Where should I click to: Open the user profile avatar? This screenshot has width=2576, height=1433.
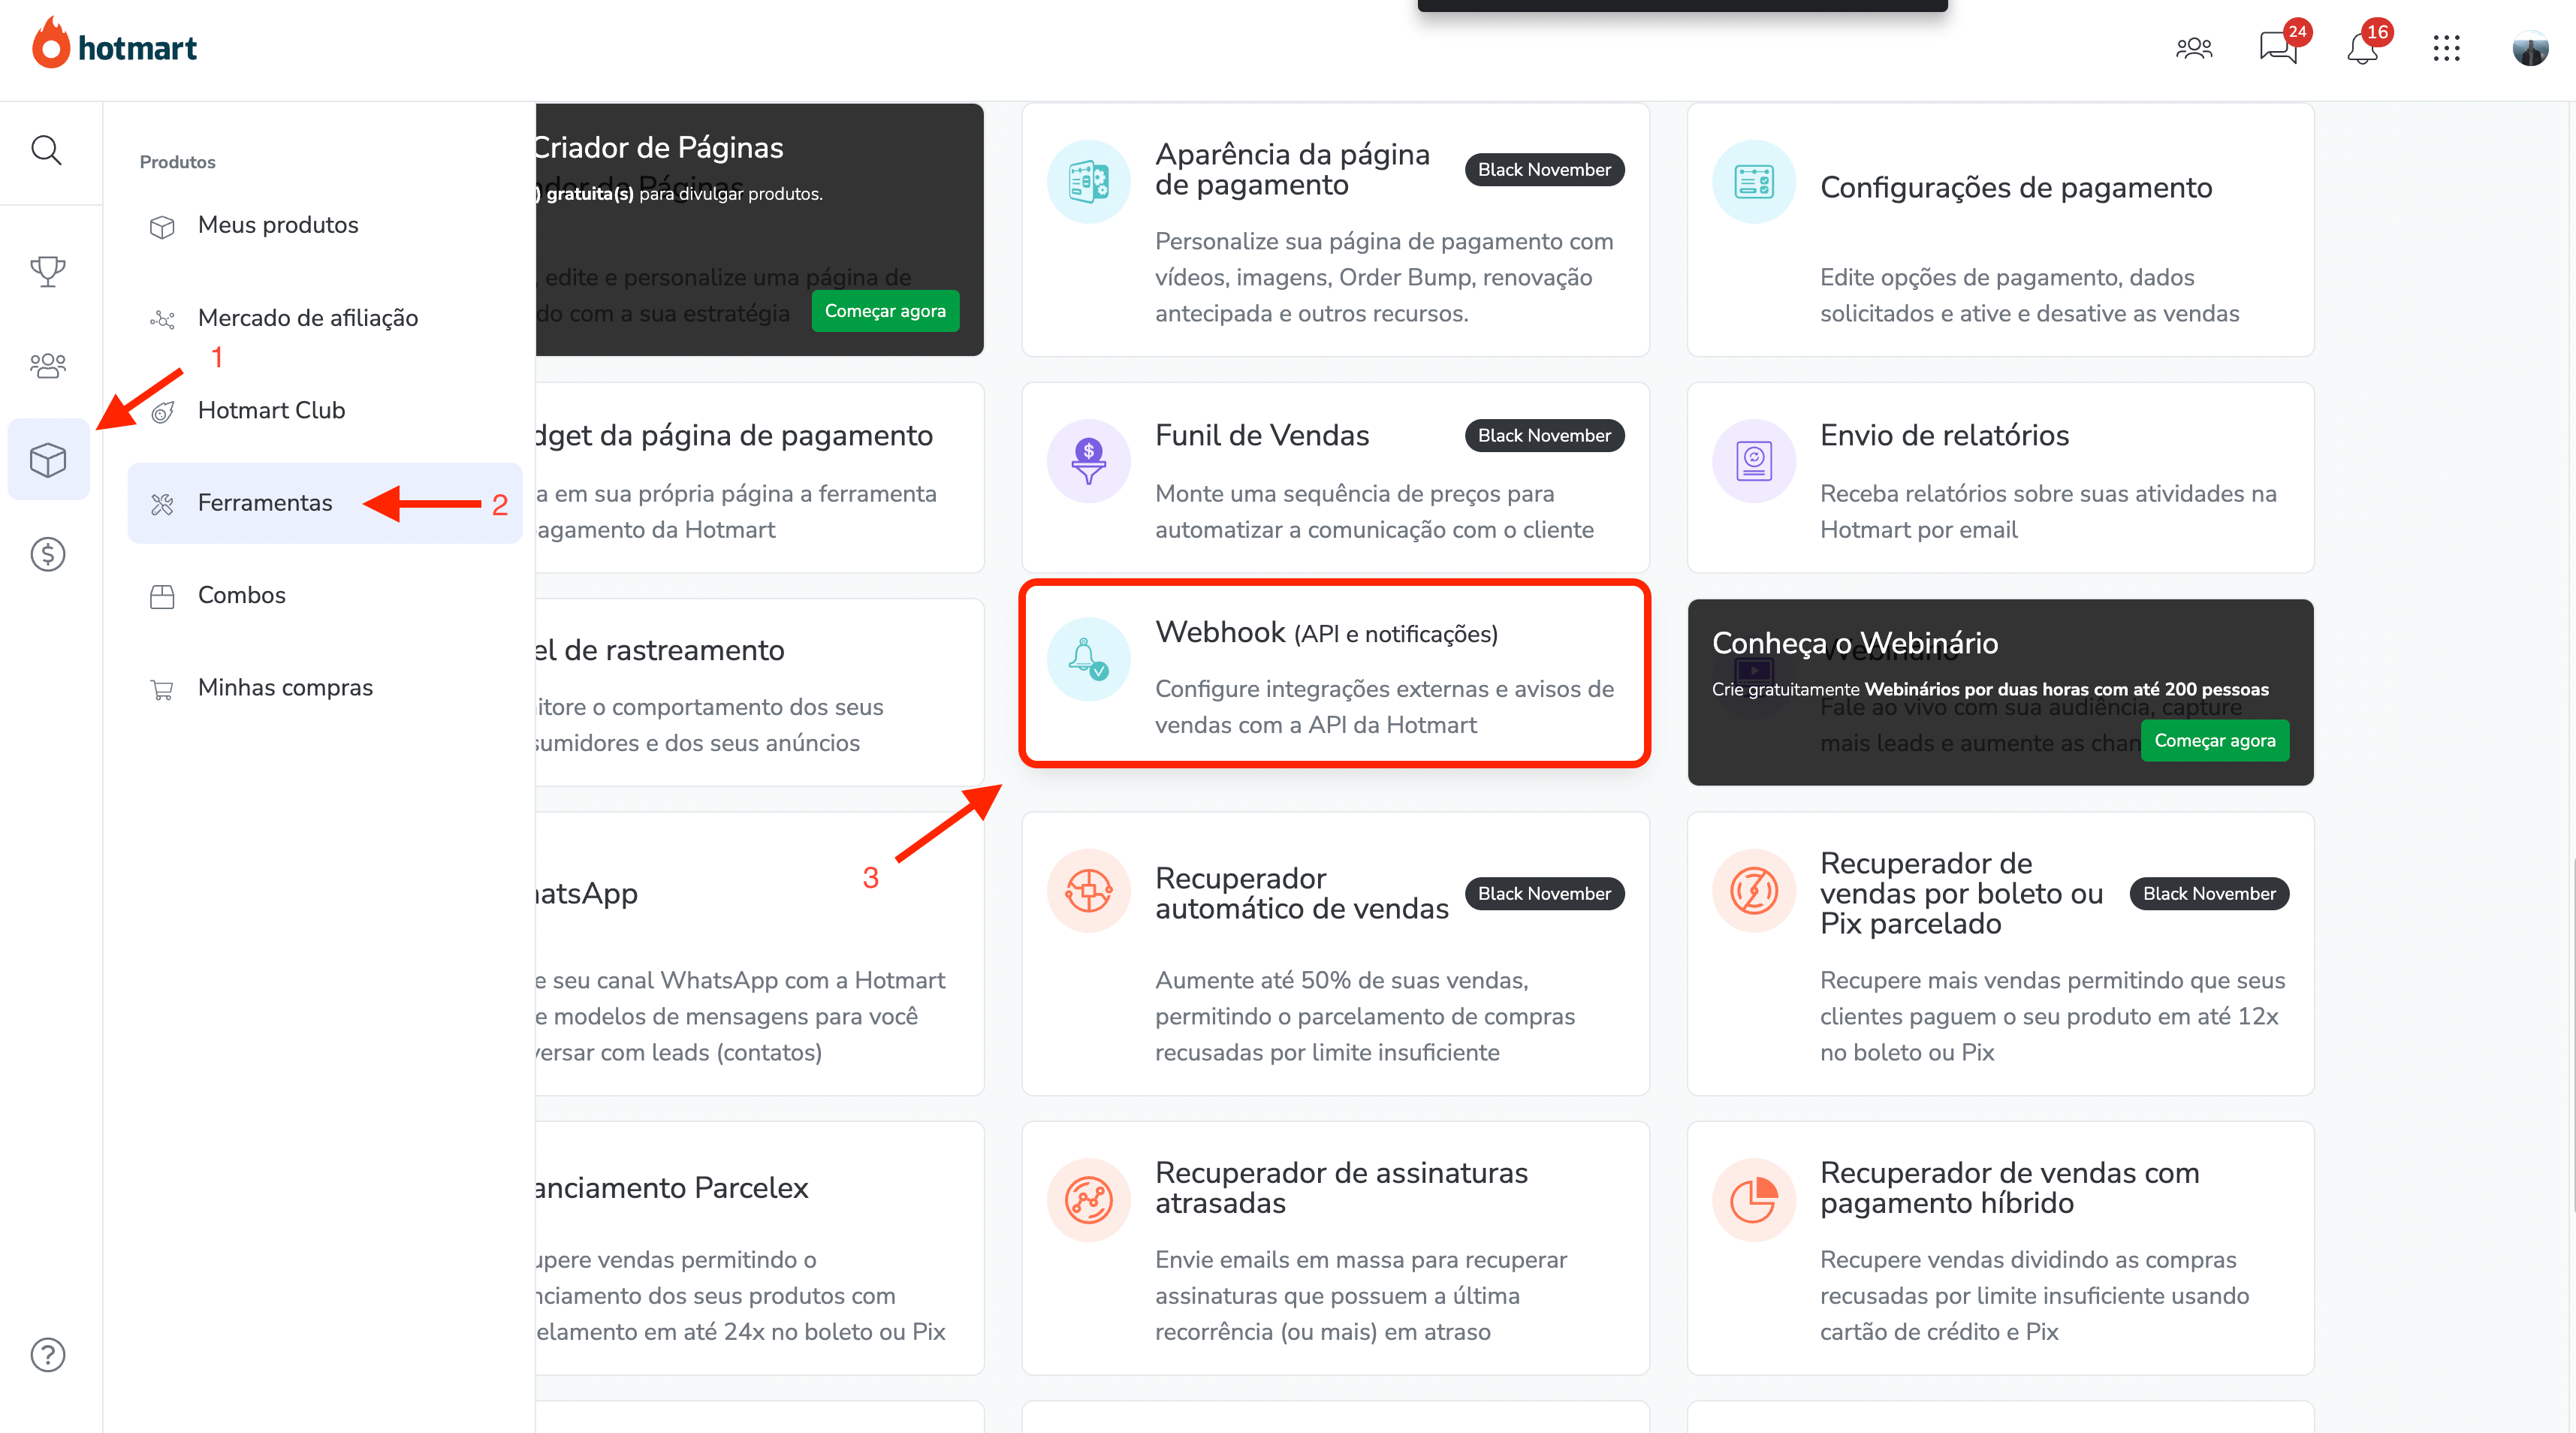(x=2530, y=47)
